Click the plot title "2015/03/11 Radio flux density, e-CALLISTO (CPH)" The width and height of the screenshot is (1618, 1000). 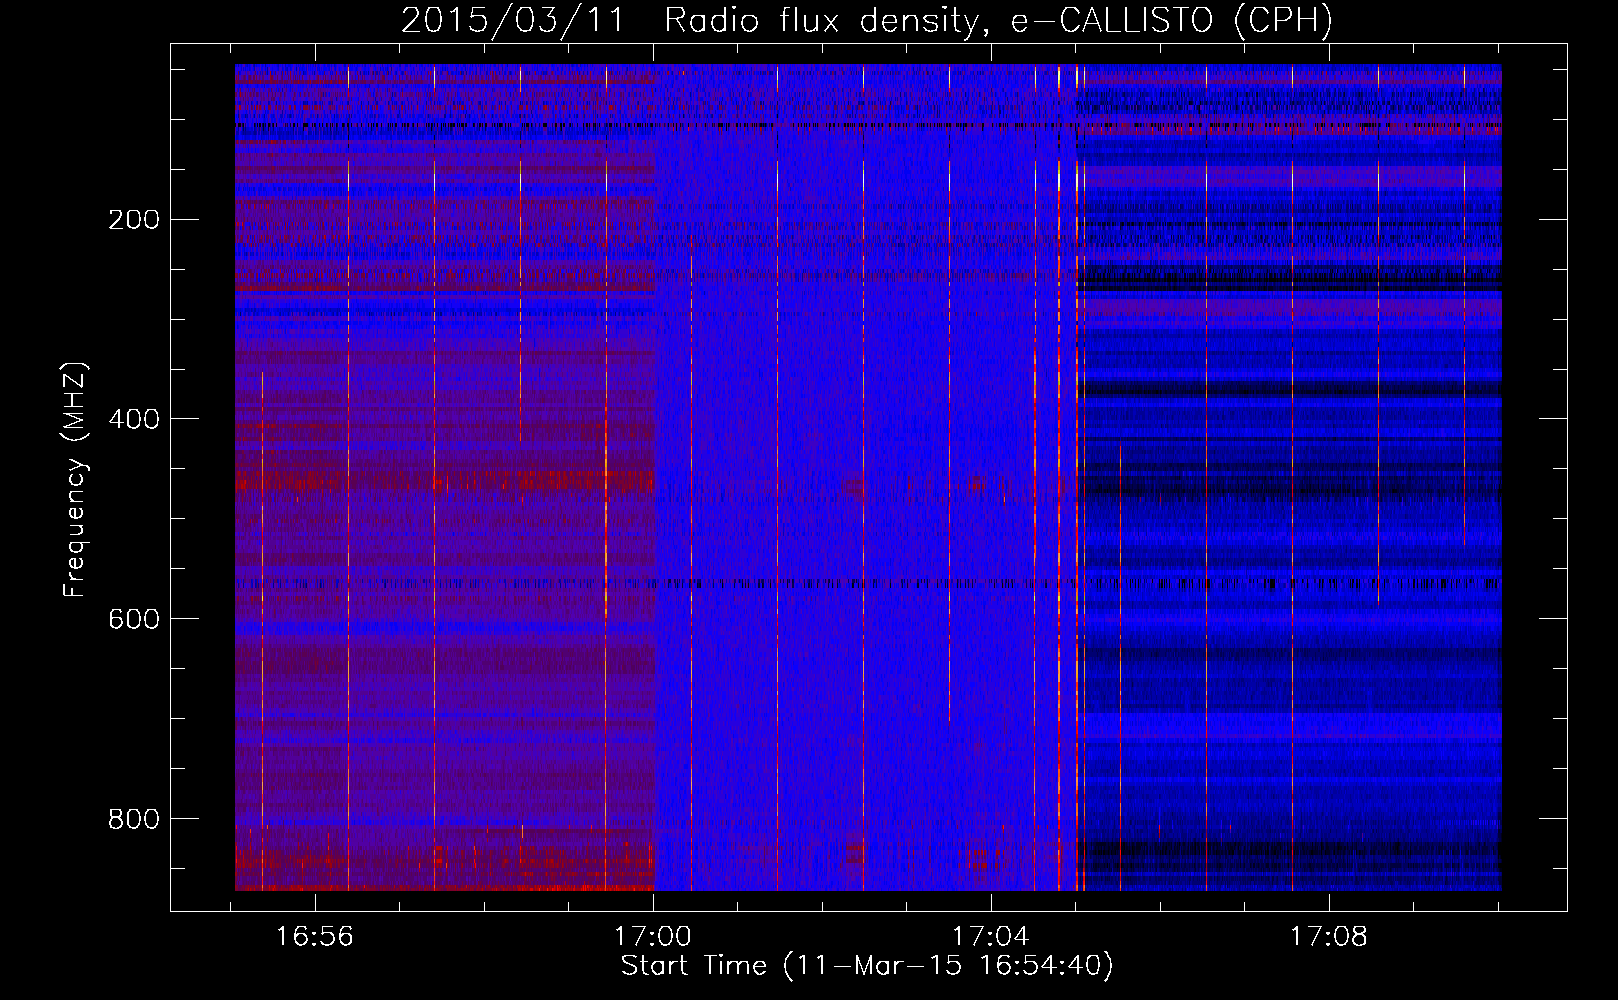tap(867, 20)
